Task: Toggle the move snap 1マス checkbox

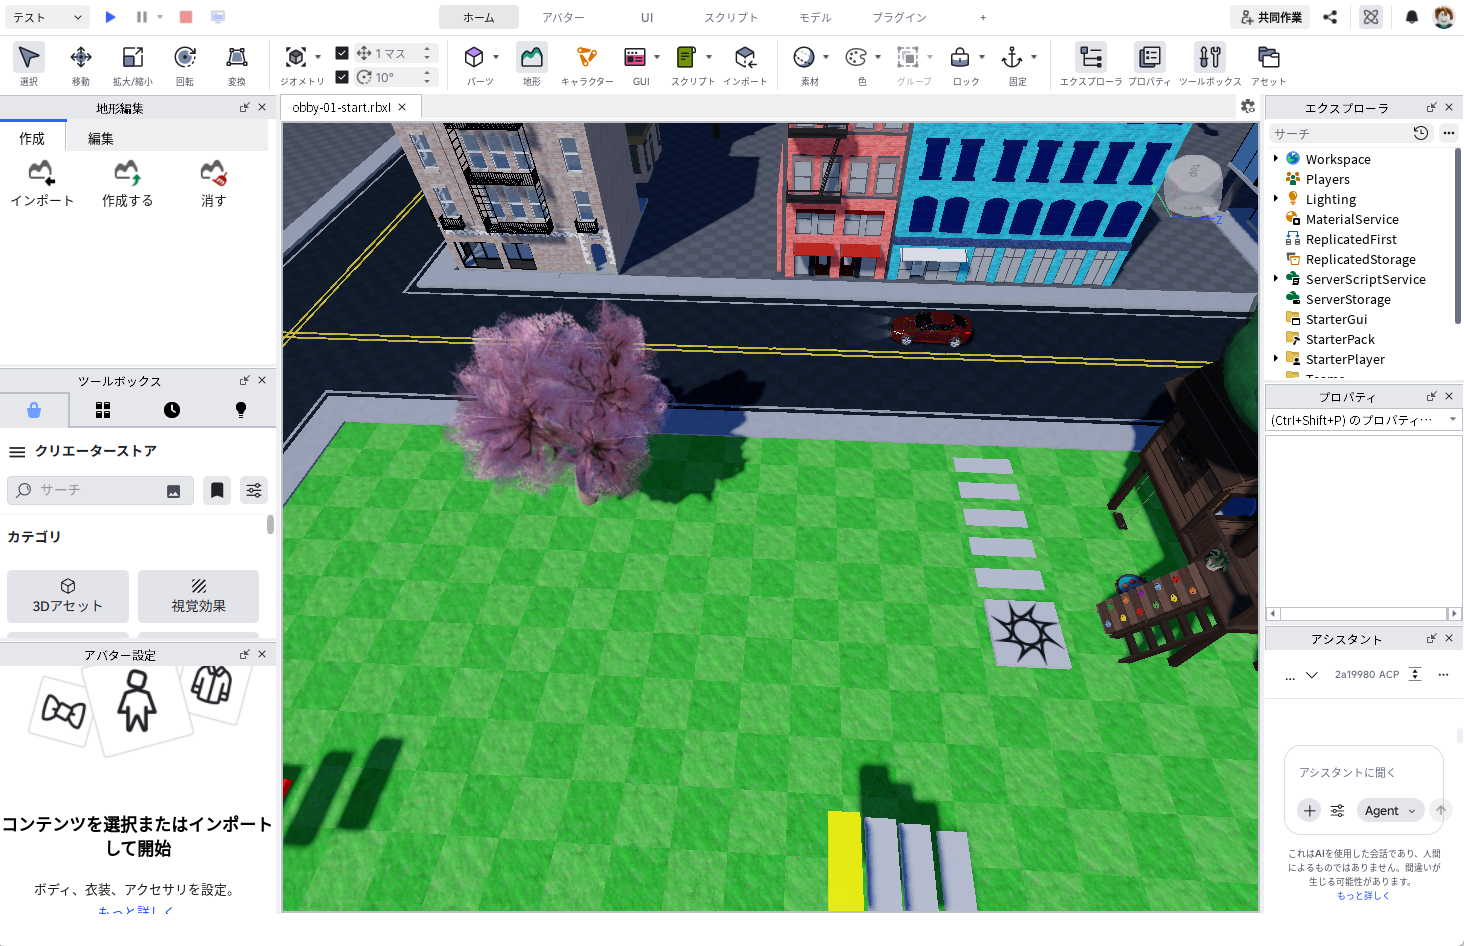Action: pos(342,53)
